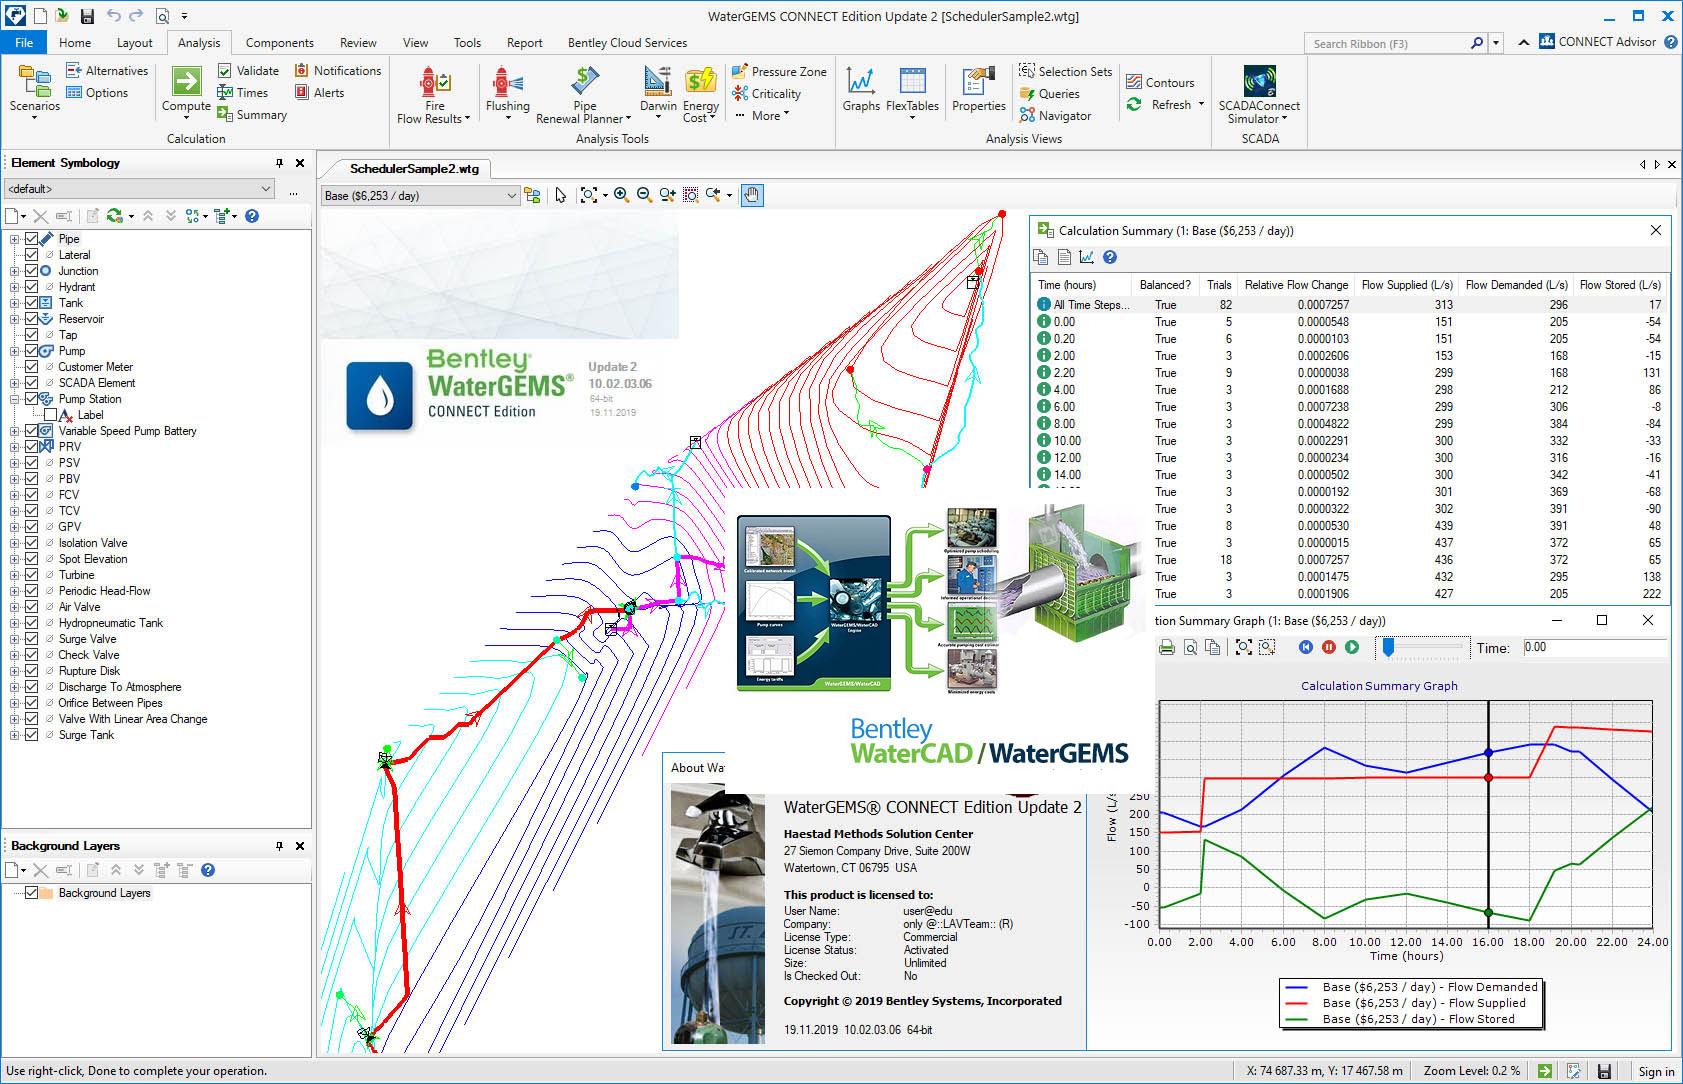The height and width of the screenshot is (1084, 1683).
Task: Open the File menu
Action: 24,43
